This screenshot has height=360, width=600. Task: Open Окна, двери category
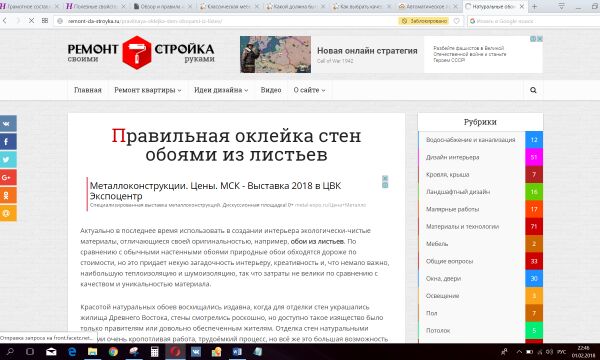(443, 279)
